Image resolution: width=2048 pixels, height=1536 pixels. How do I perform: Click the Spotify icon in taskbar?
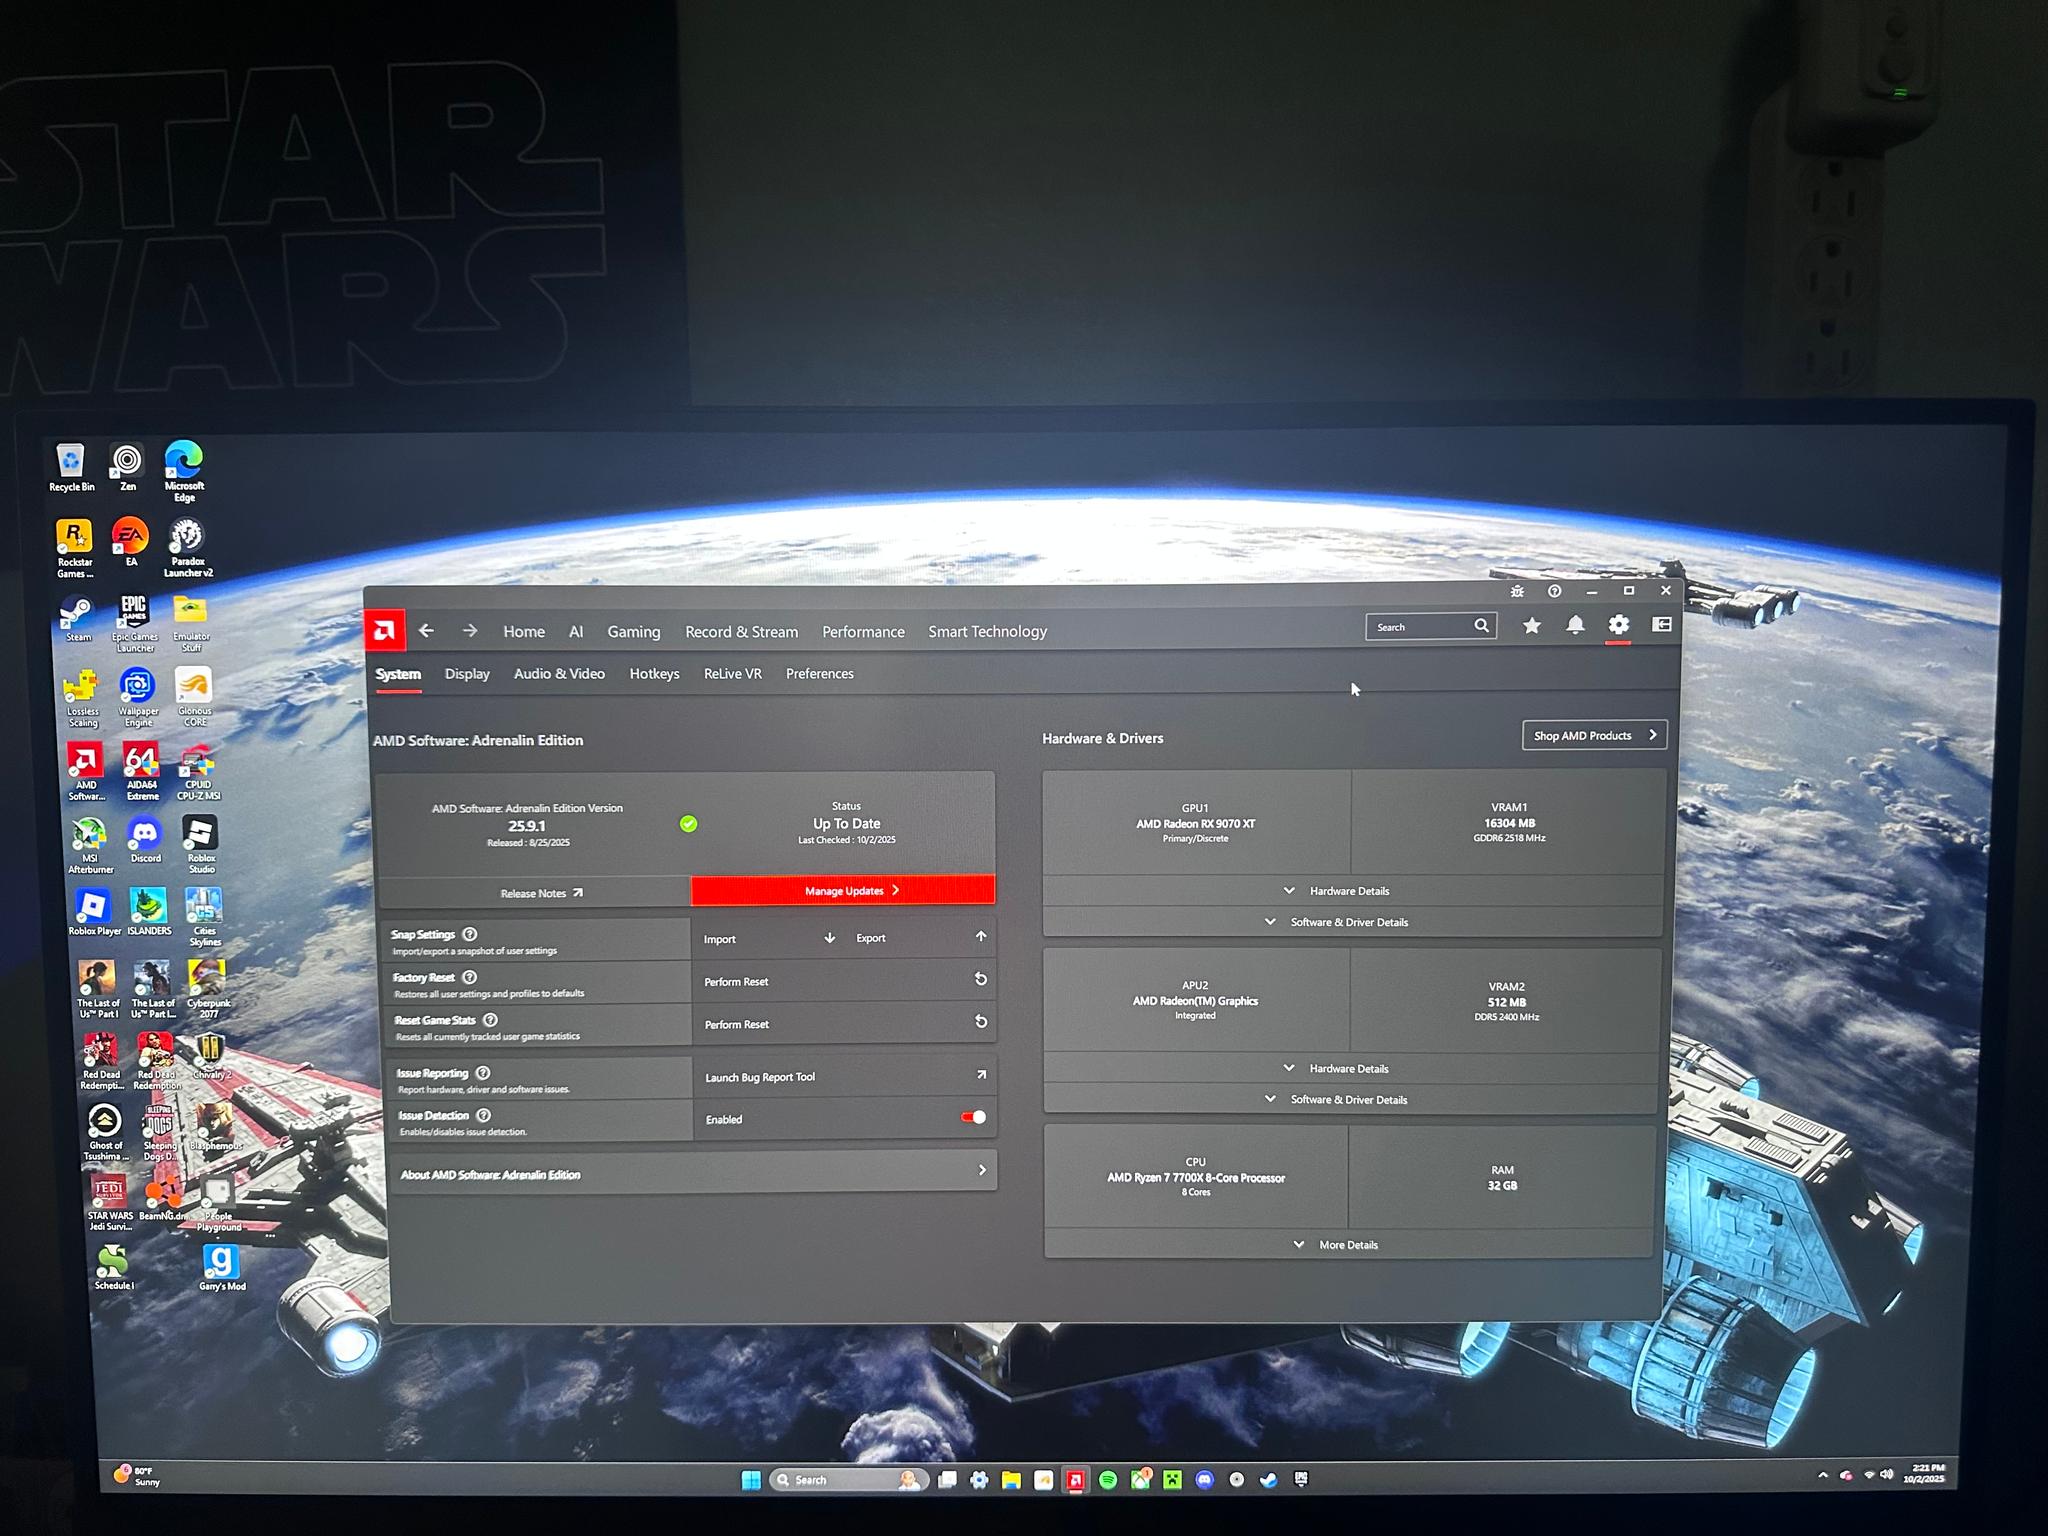point(1108,1480)
